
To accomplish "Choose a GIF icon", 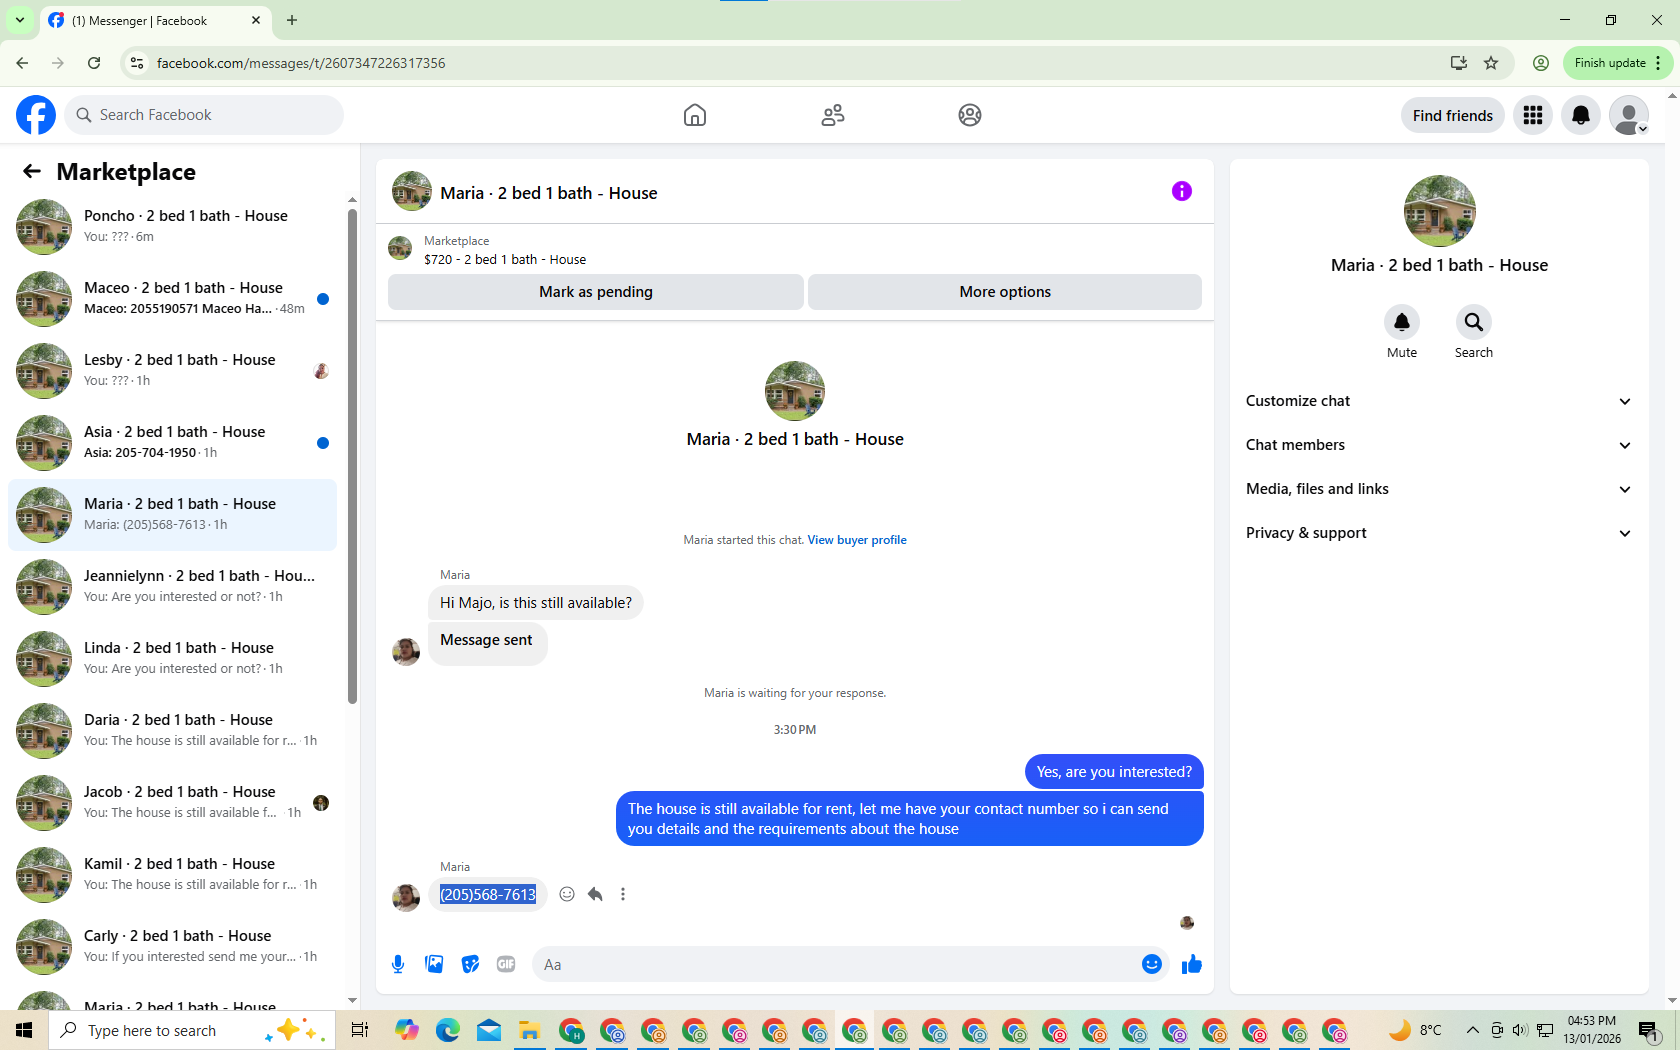I will tap(506, 964).
